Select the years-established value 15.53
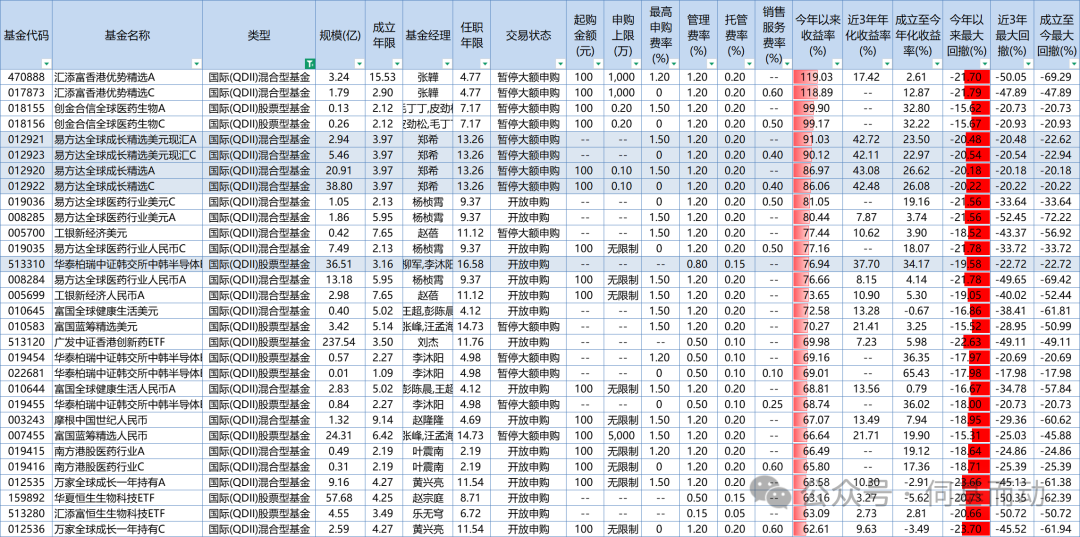The height and width of the screenshot is (537, 1080). [382, 78]
